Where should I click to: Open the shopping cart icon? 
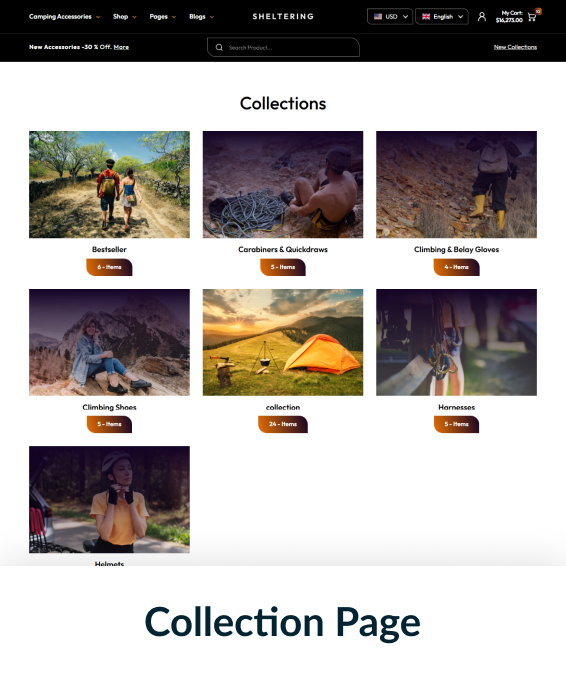tap(532, 17)
